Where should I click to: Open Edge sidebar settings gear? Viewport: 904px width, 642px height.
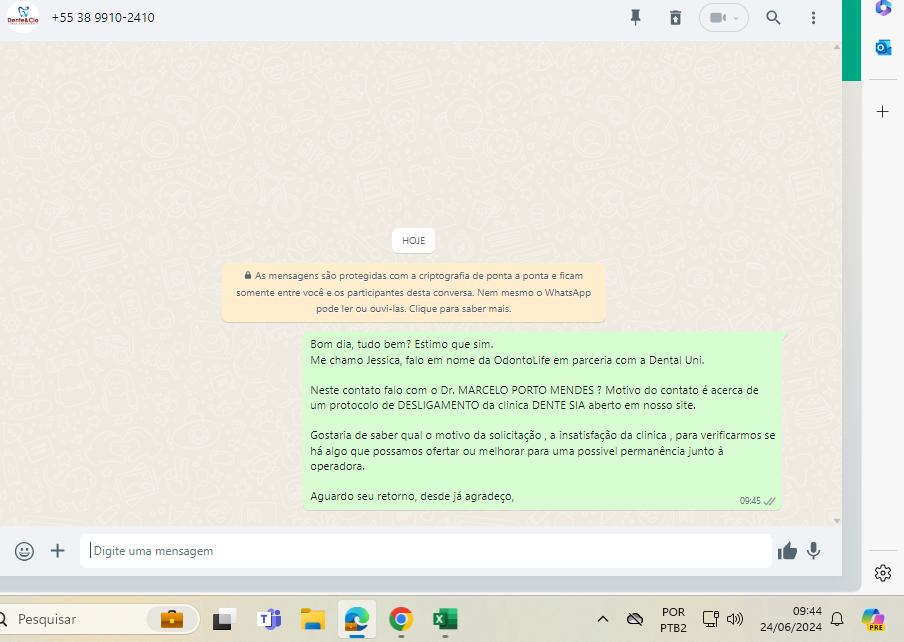[x=883, y=573]
